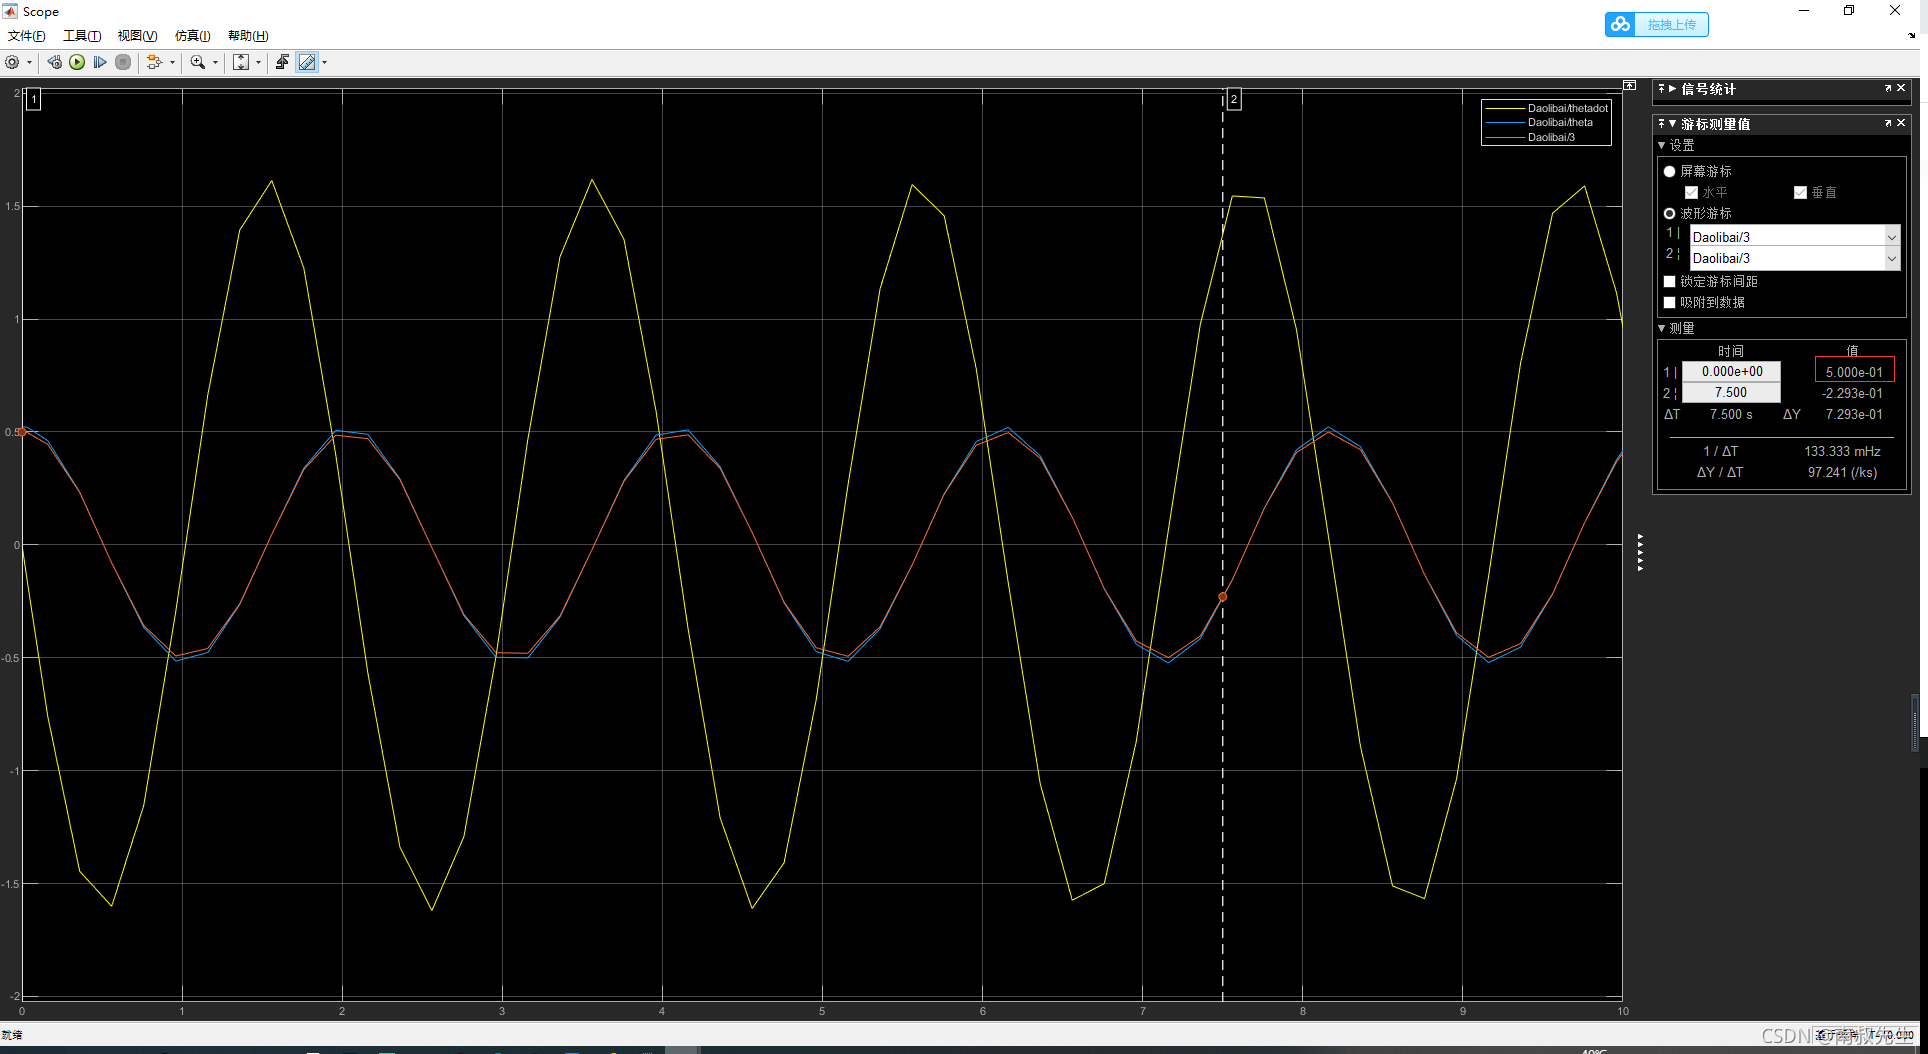Click the 拖拽上传 cloud upload button

click(1657, 24)
